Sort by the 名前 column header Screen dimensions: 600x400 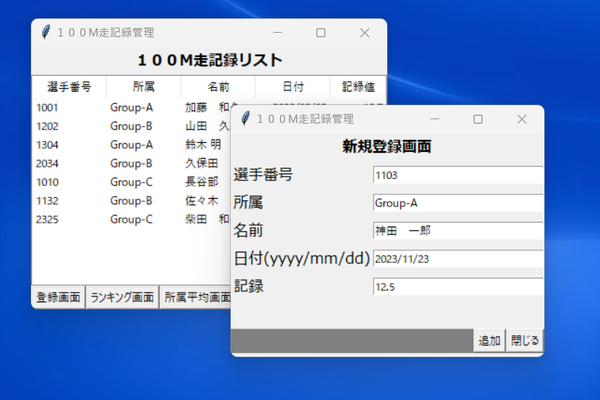pyautogui.click(x=218, y=87)
